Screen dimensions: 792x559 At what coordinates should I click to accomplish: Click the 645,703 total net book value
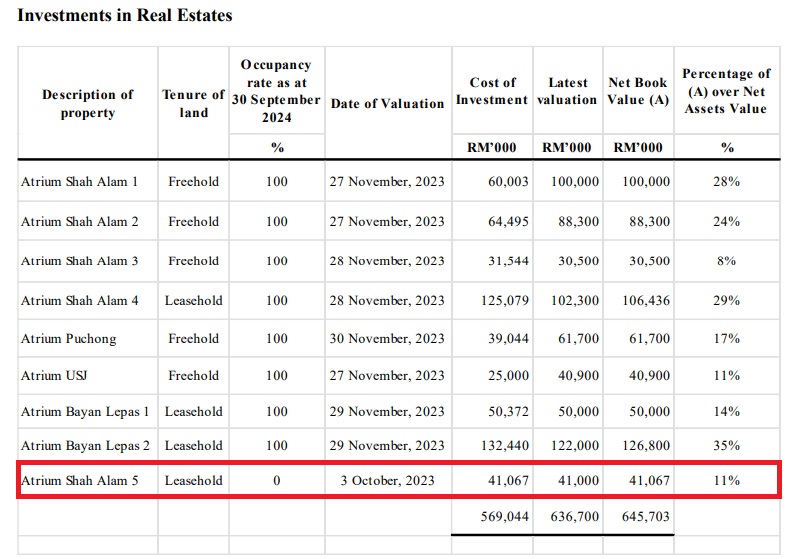click(x=646, y=517)
